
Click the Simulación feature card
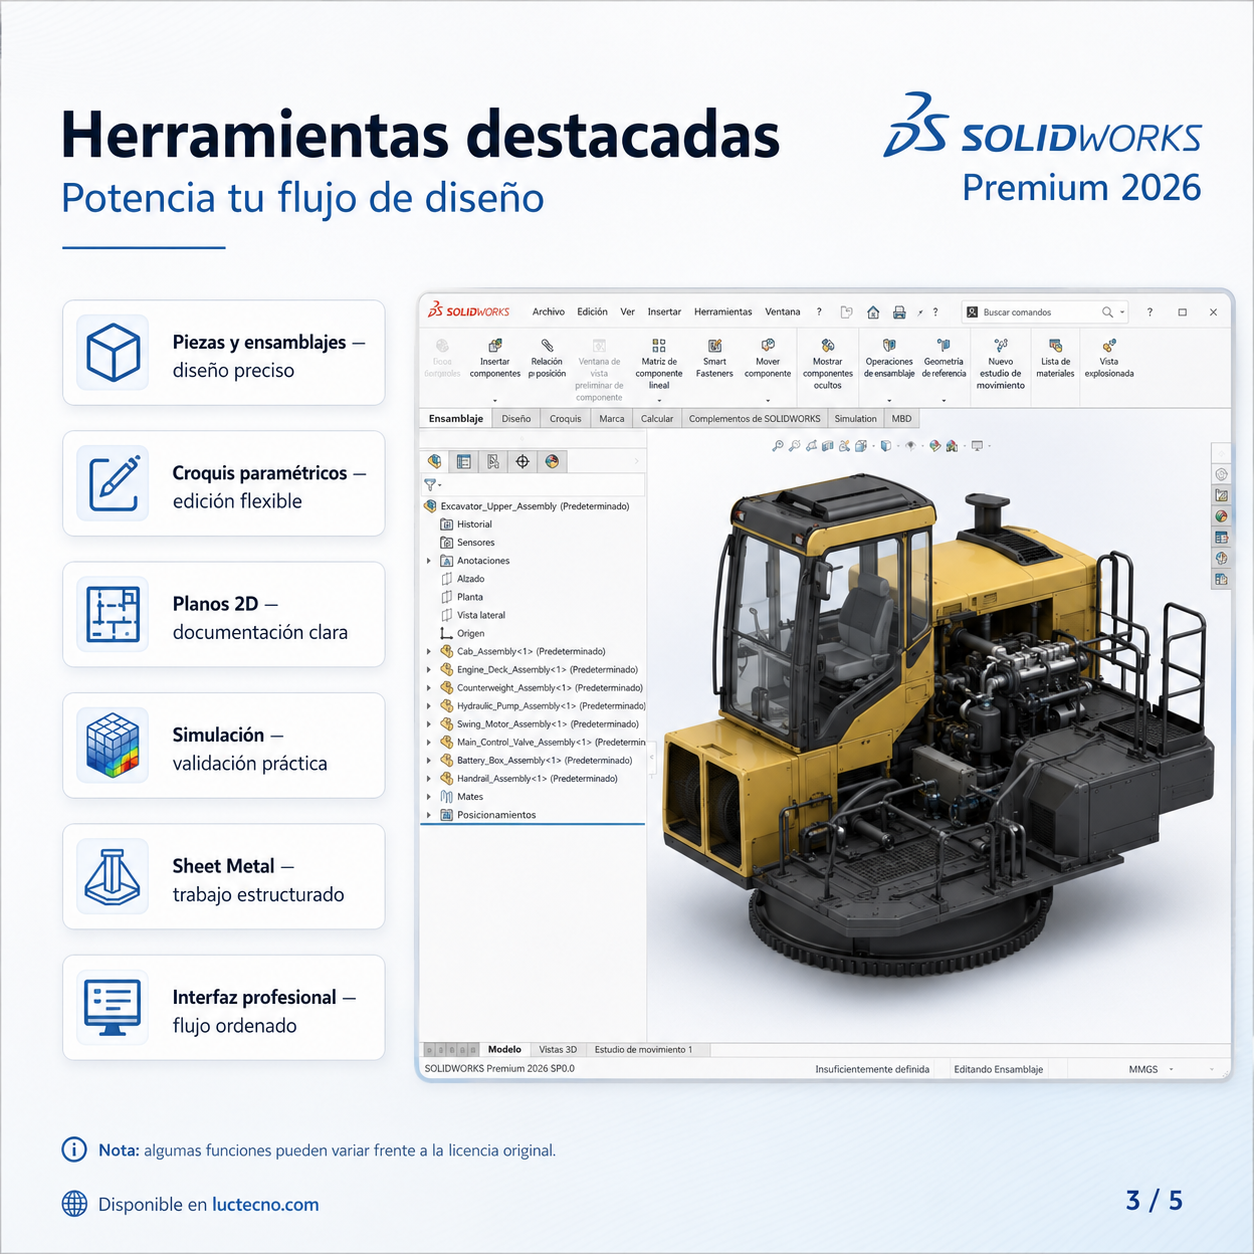point(224,746)
